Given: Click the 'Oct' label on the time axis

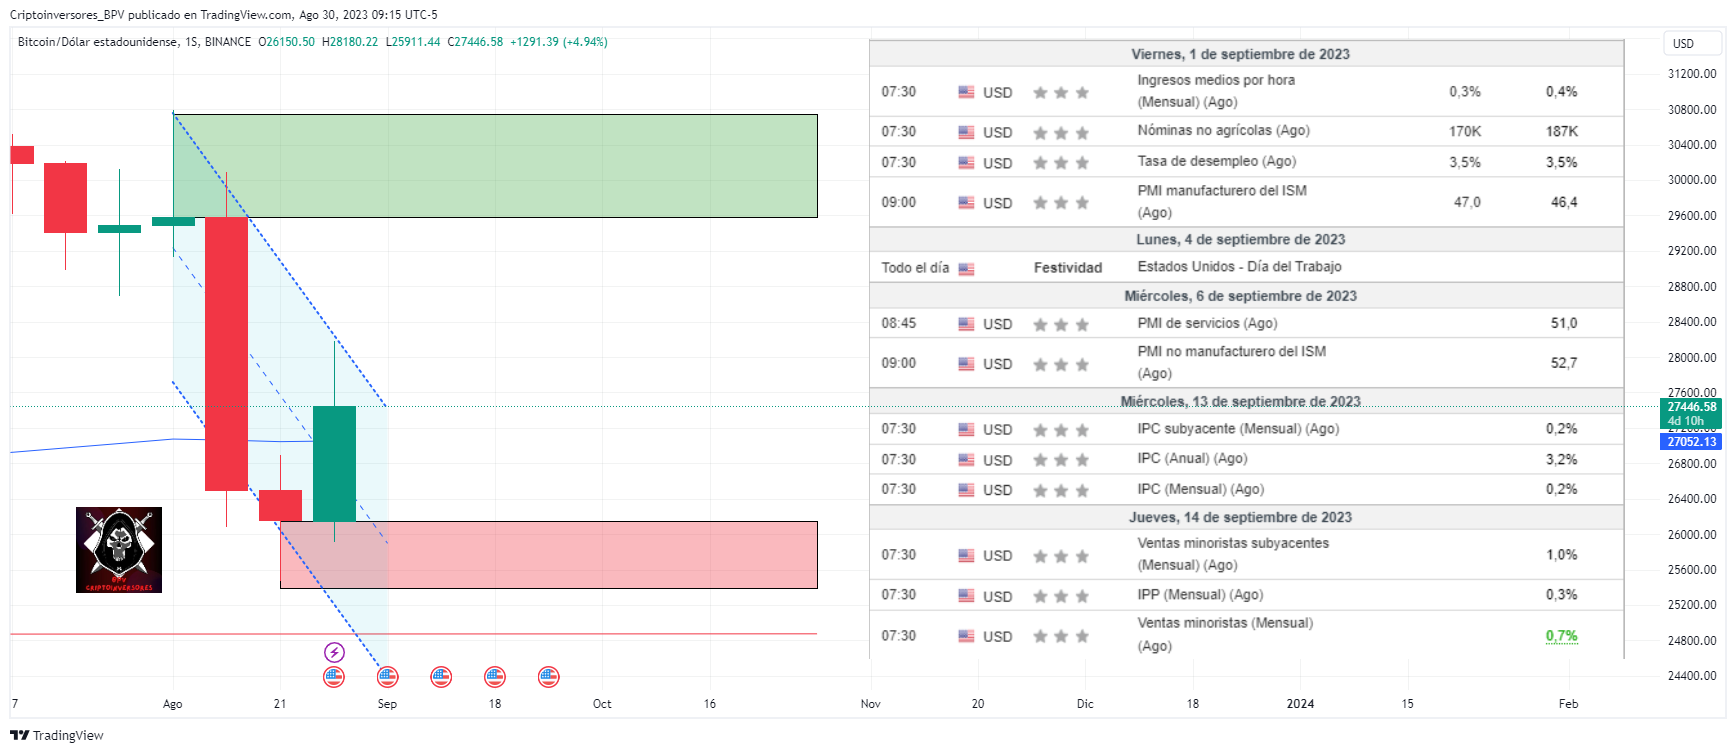Looking at the screenshot, I should point(602,704).
